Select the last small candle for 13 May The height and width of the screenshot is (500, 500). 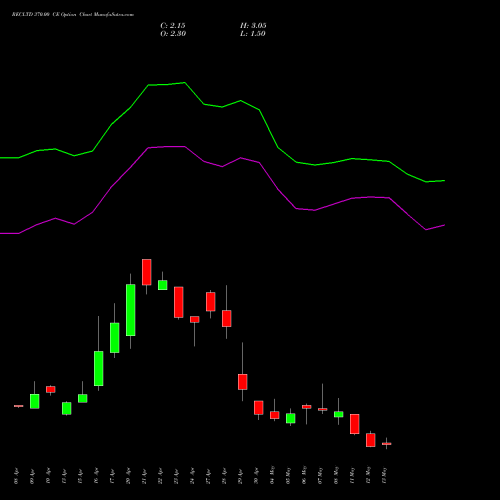click(387, 444)
